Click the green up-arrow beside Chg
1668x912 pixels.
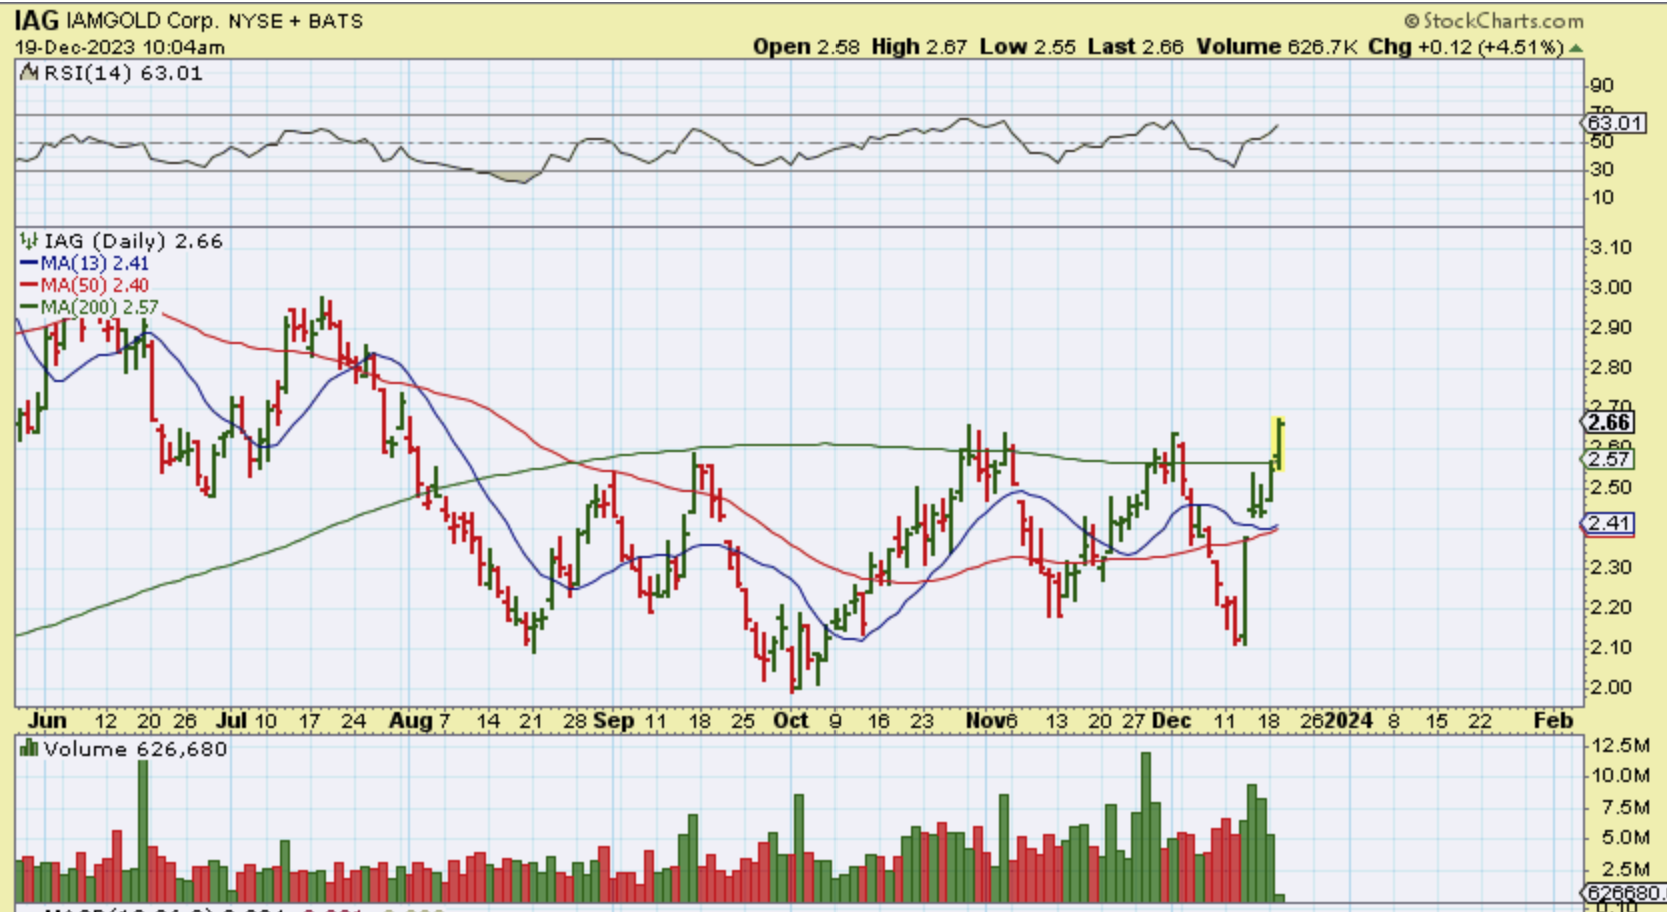(x=1576, y=48)
